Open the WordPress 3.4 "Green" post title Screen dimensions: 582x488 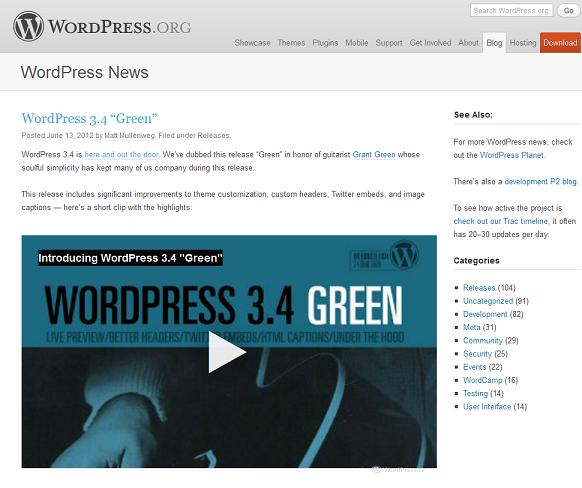point(89,119)
